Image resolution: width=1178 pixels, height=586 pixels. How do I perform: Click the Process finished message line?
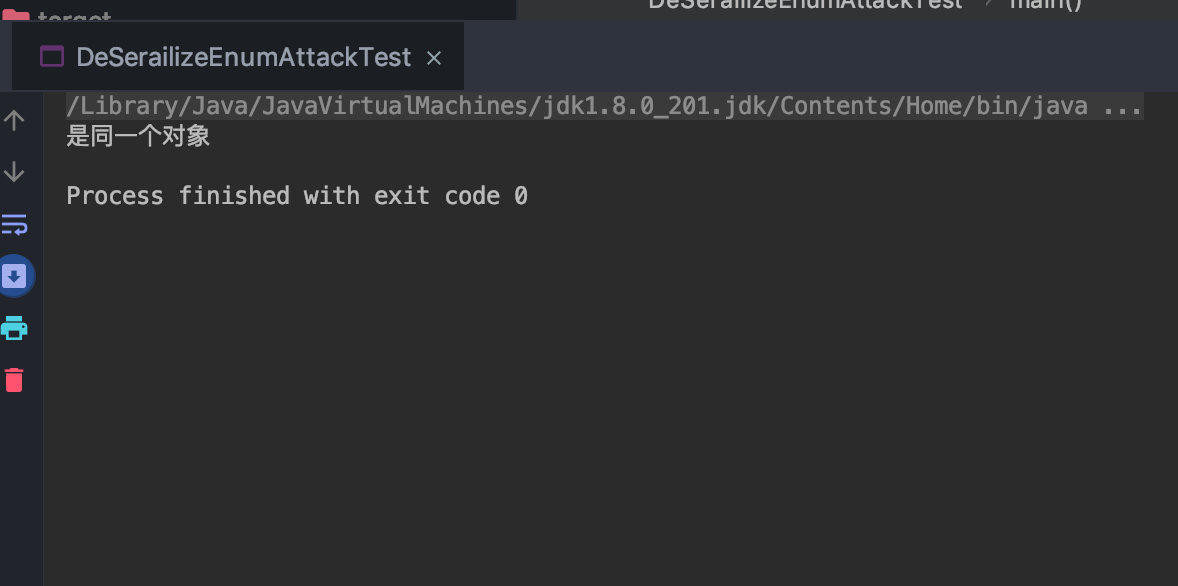coord(297,196)
